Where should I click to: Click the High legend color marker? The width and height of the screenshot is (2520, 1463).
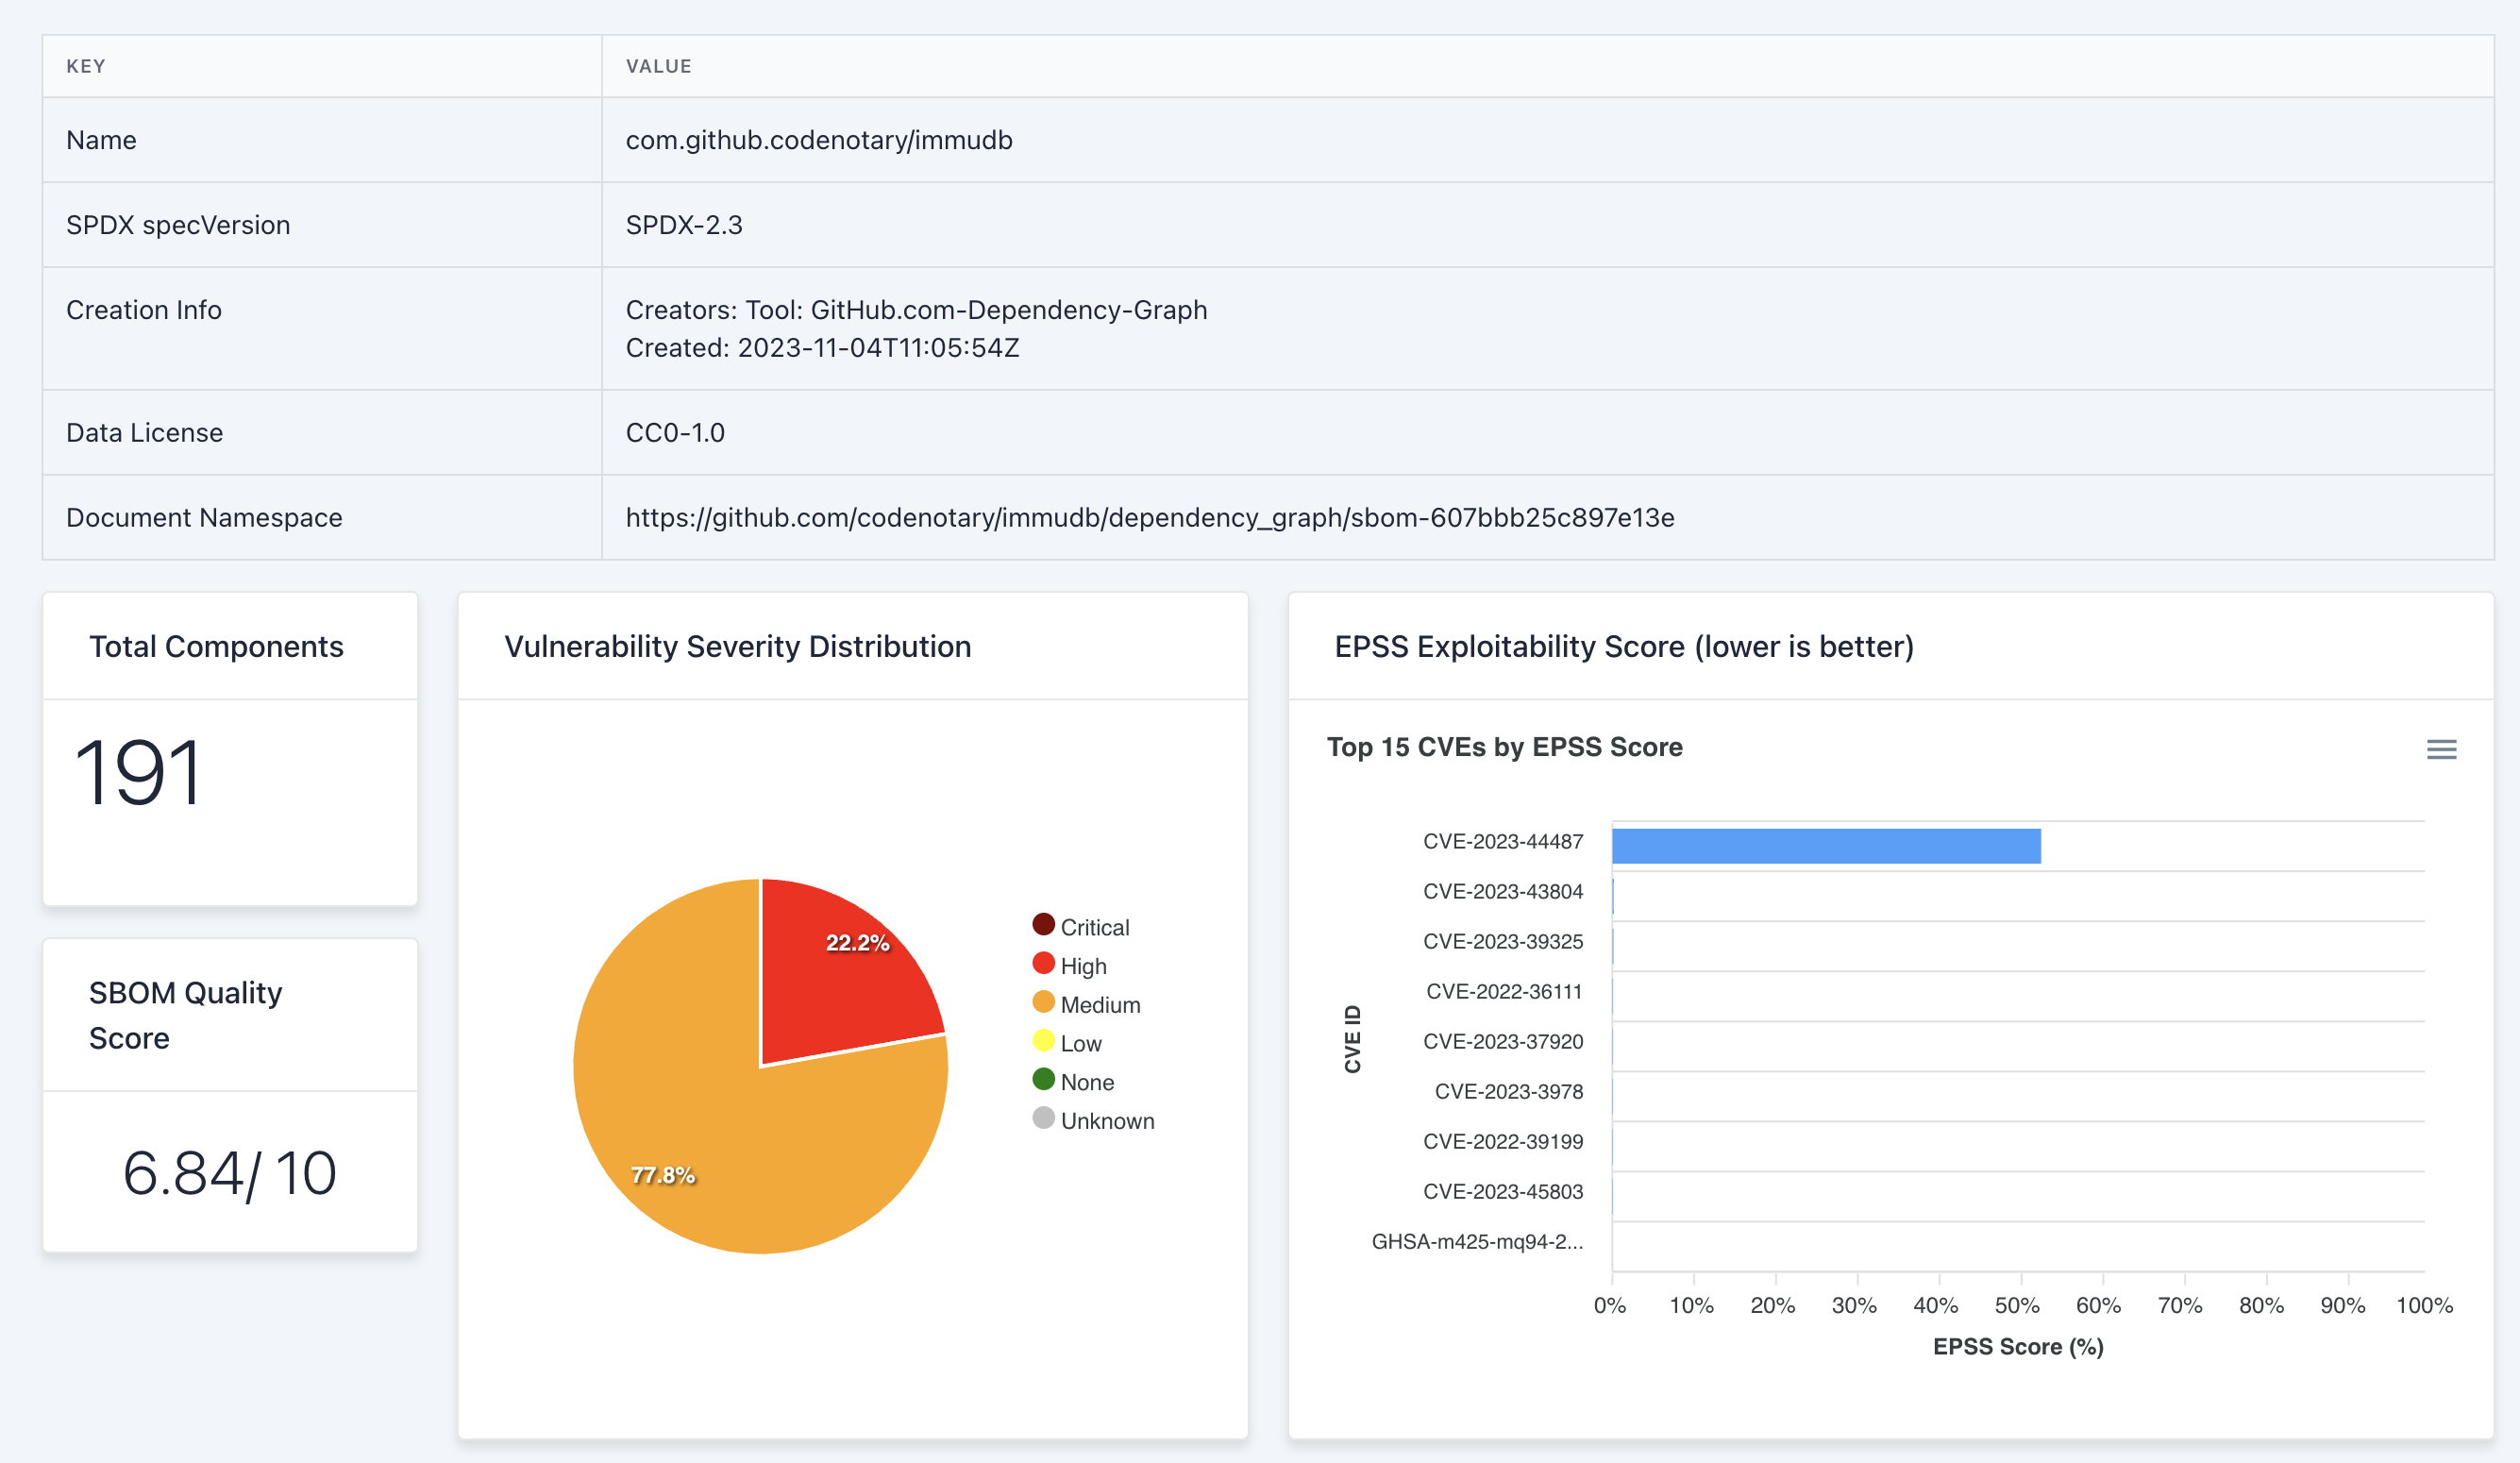tap(1044, 965)
